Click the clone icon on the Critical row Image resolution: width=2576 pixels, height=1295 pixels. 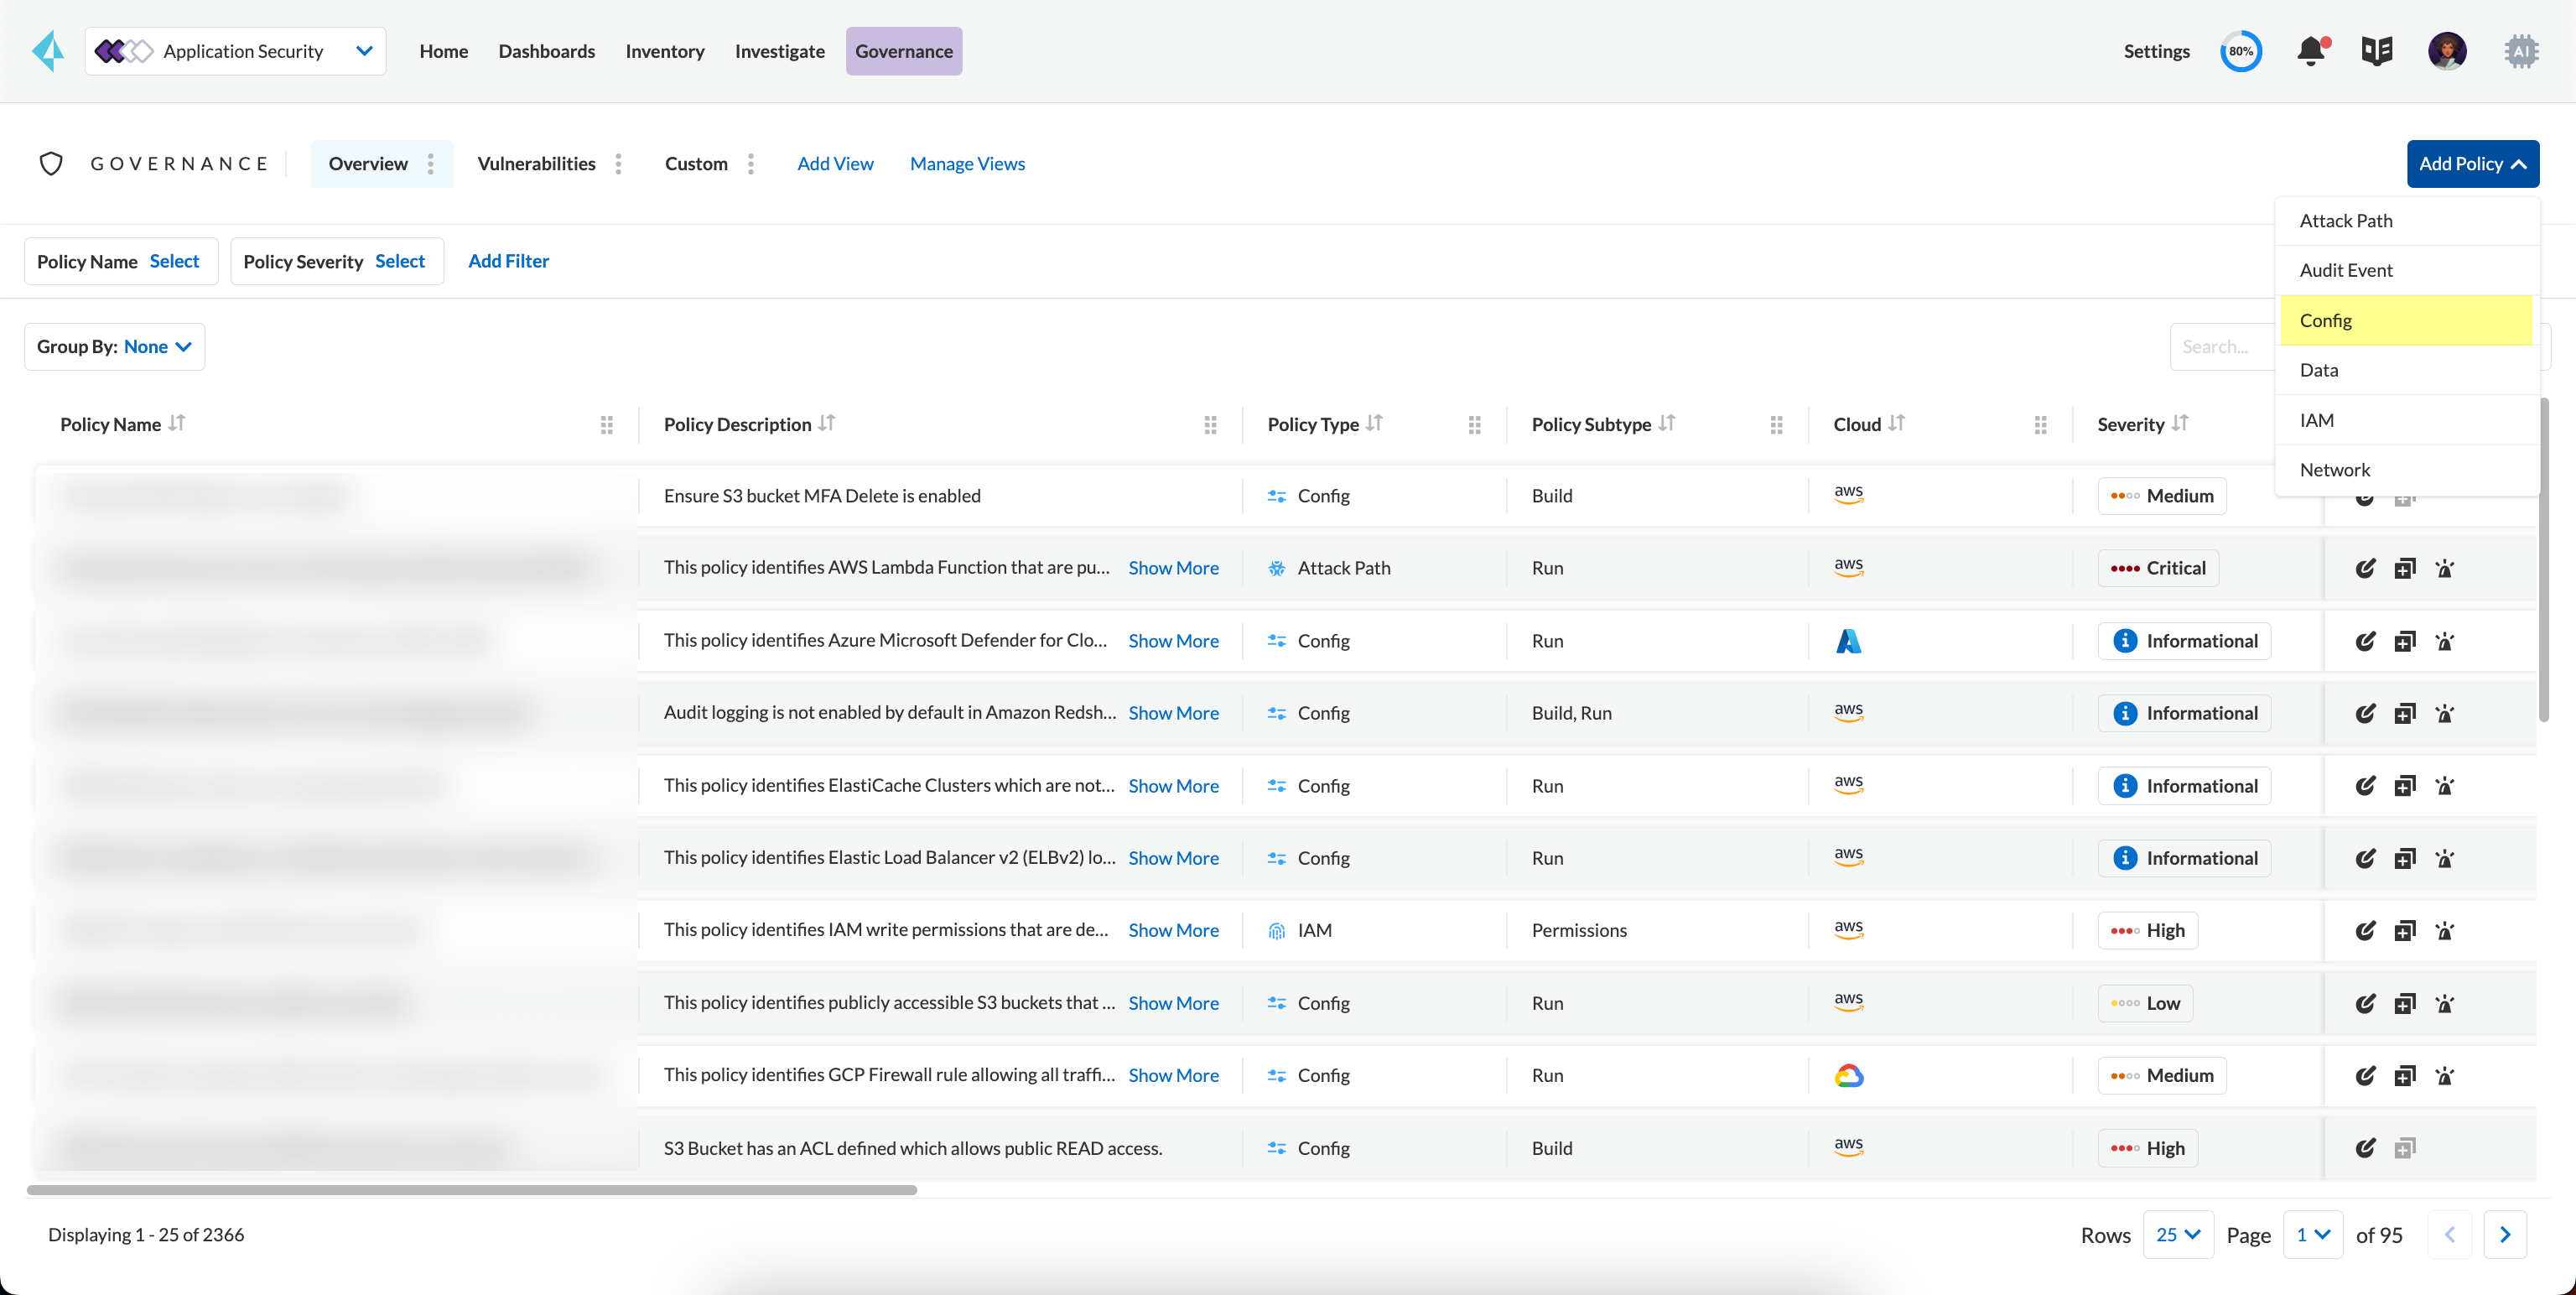[2405, 568]
